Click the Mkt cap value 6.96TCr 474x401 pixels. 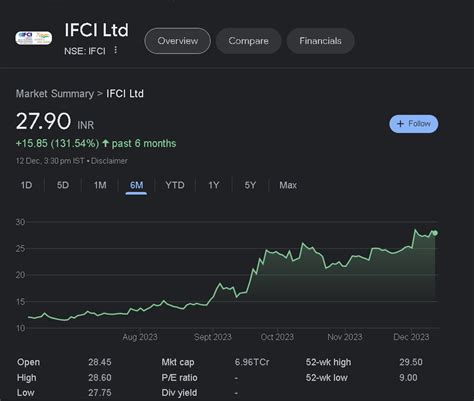point(252,362)
